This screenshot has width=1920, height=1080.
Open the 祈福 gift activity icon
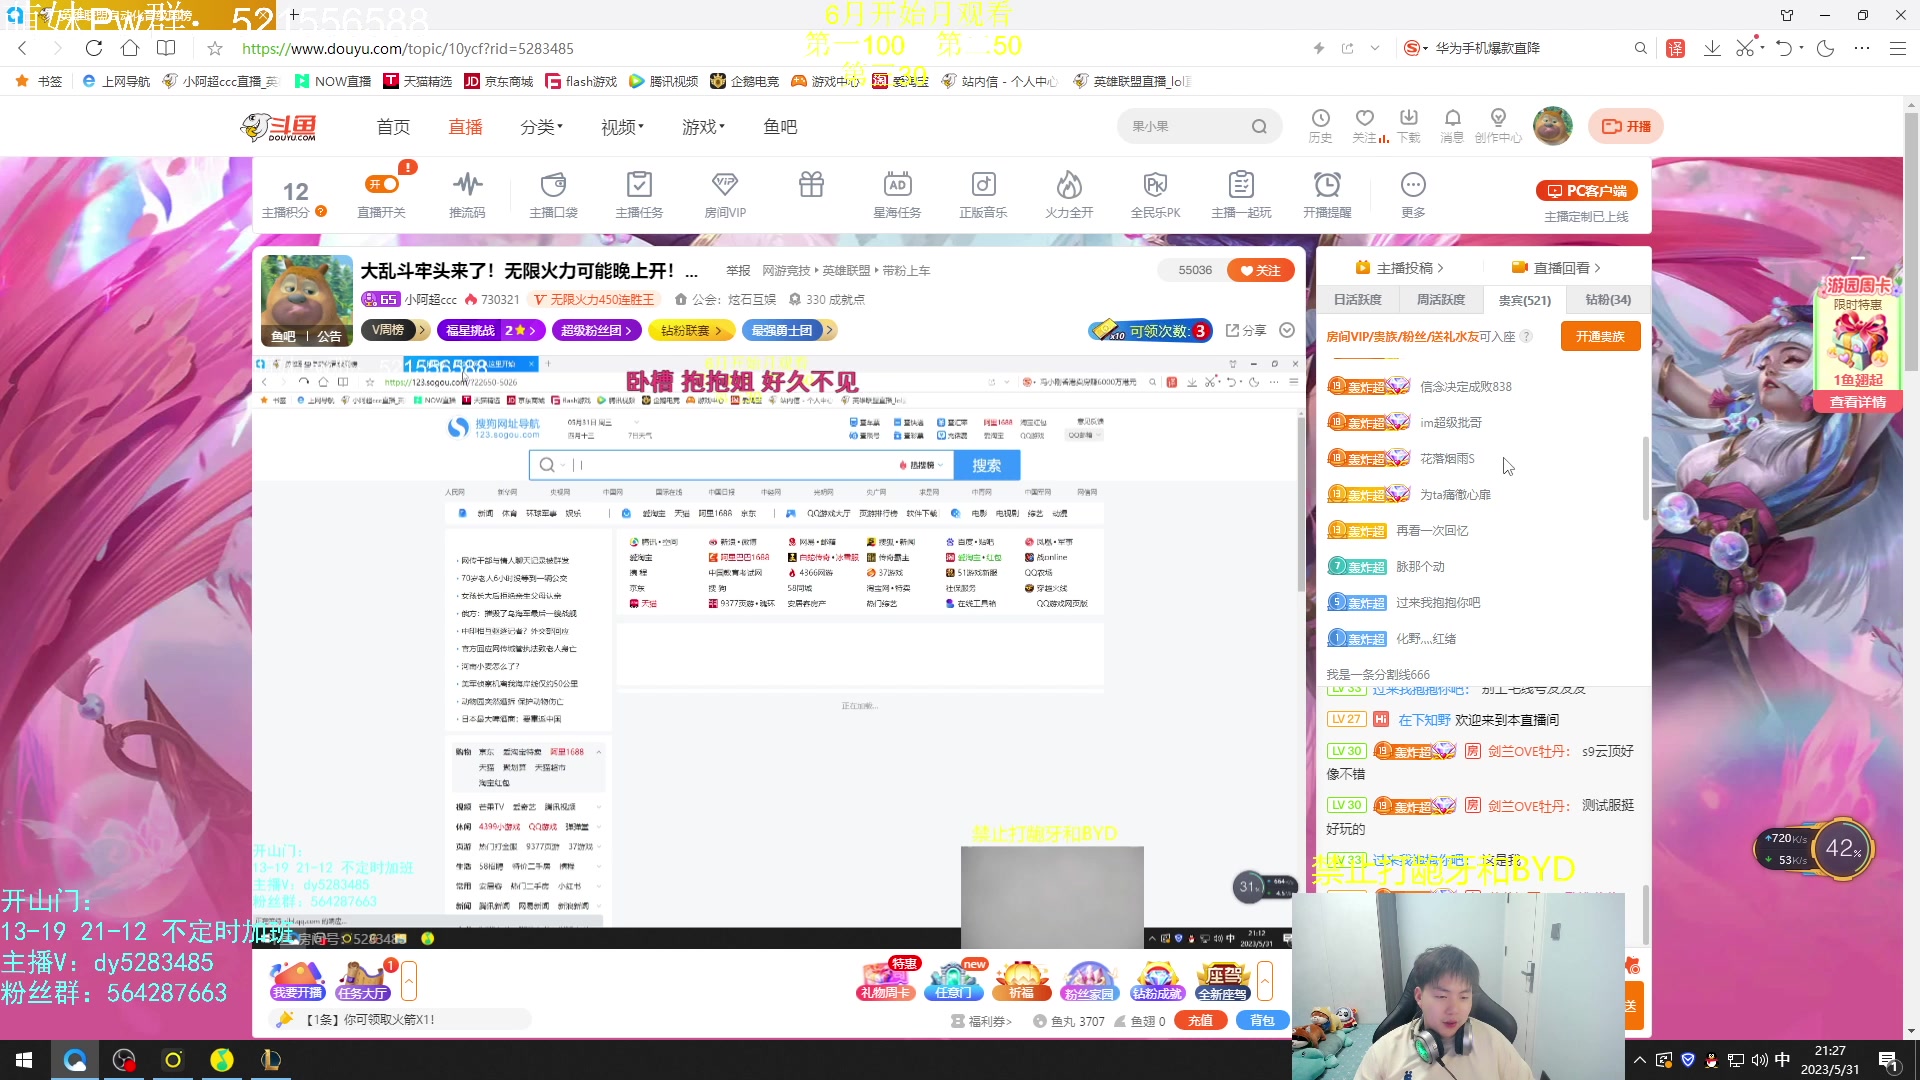pyautogui.click(x=1021, y=979)
